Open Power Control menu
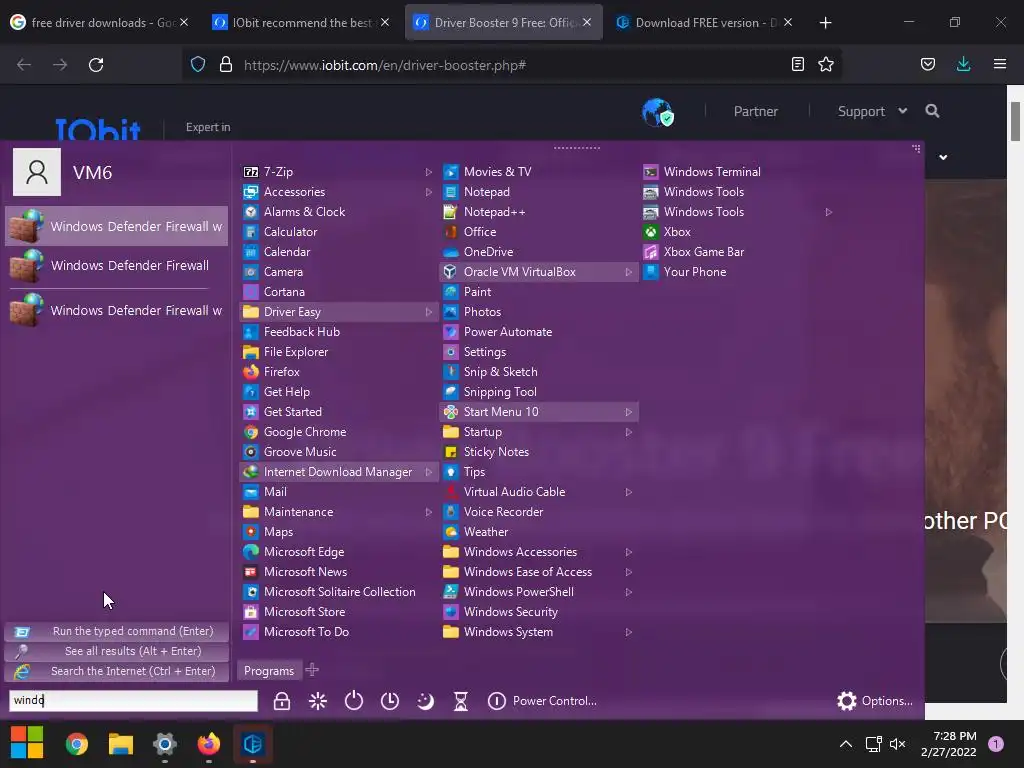Viewport: 1024px width, 768px height. pos(542,701)
